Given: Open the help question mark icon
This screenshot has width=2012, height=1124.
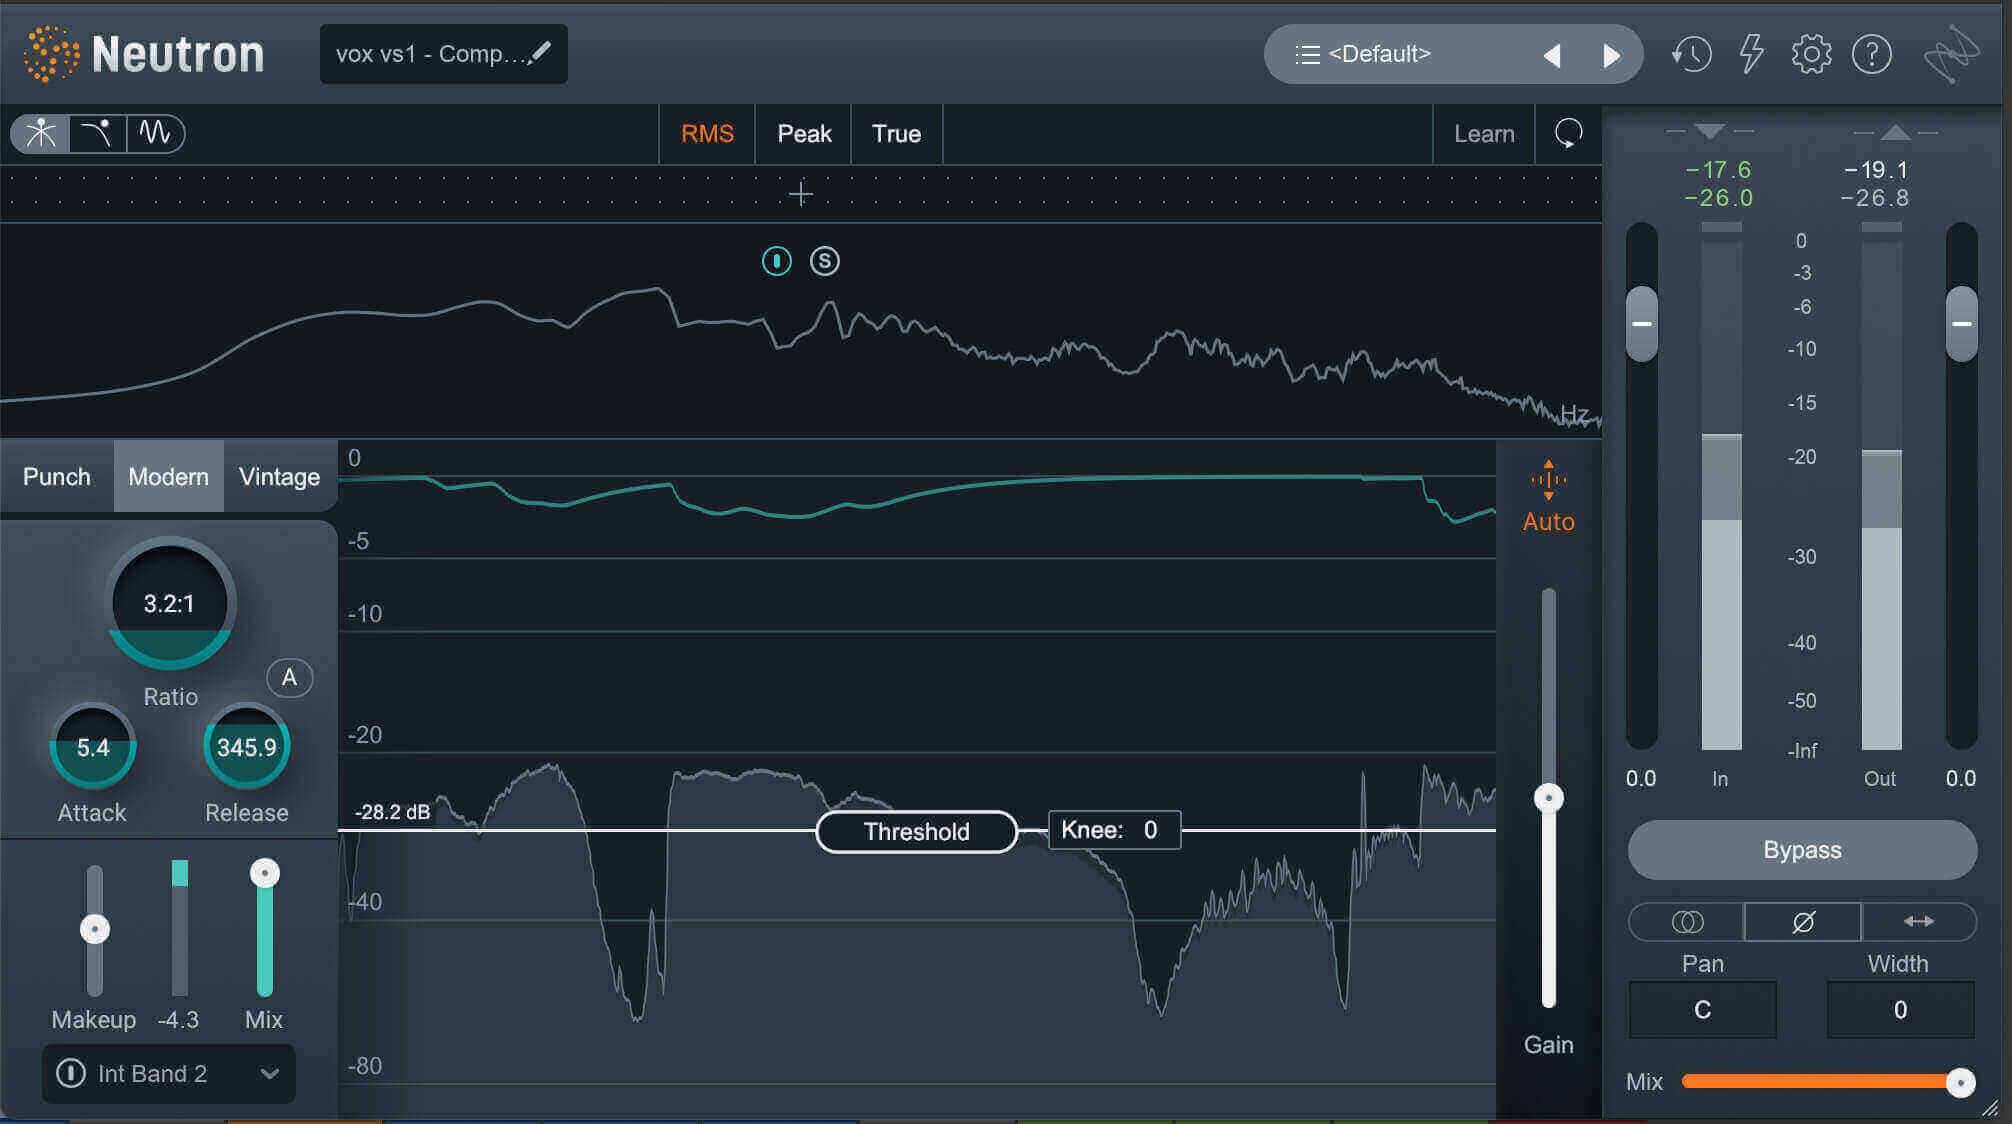Looking at the screenshot, I should coord(1871,54).
